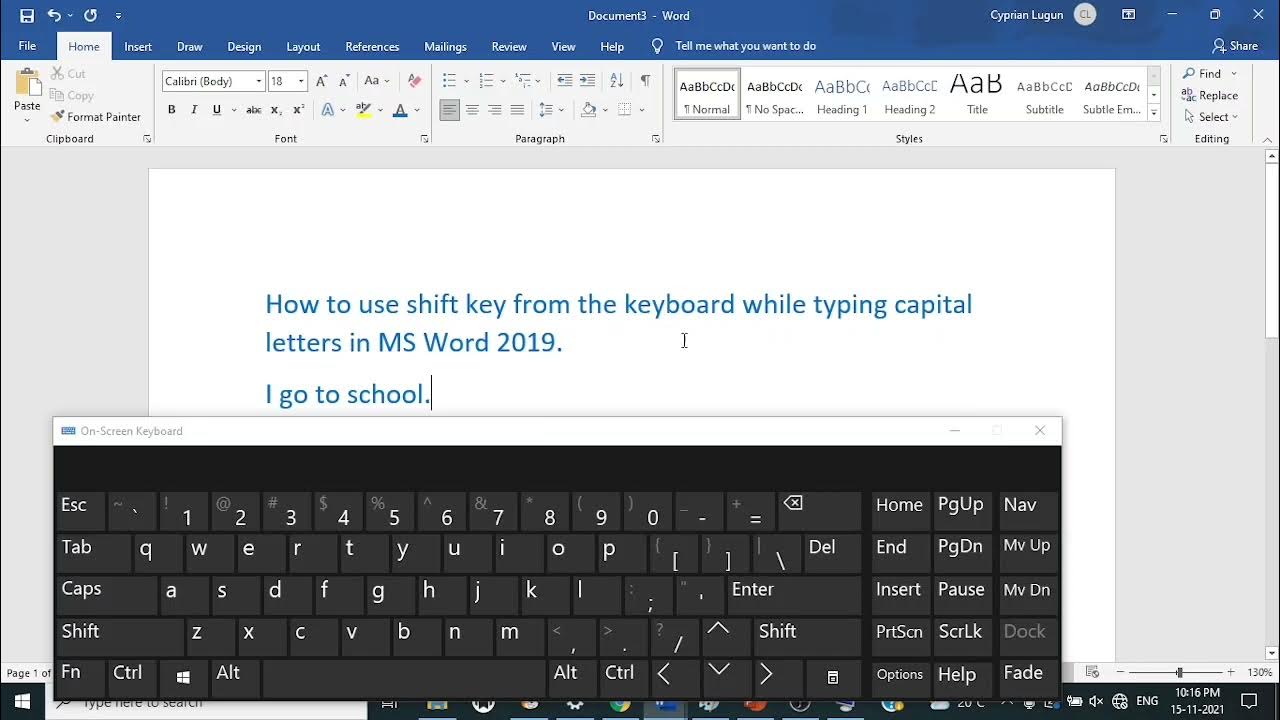Increase paragraph indent
The image size is (1280, 720).
pos(587,81)
